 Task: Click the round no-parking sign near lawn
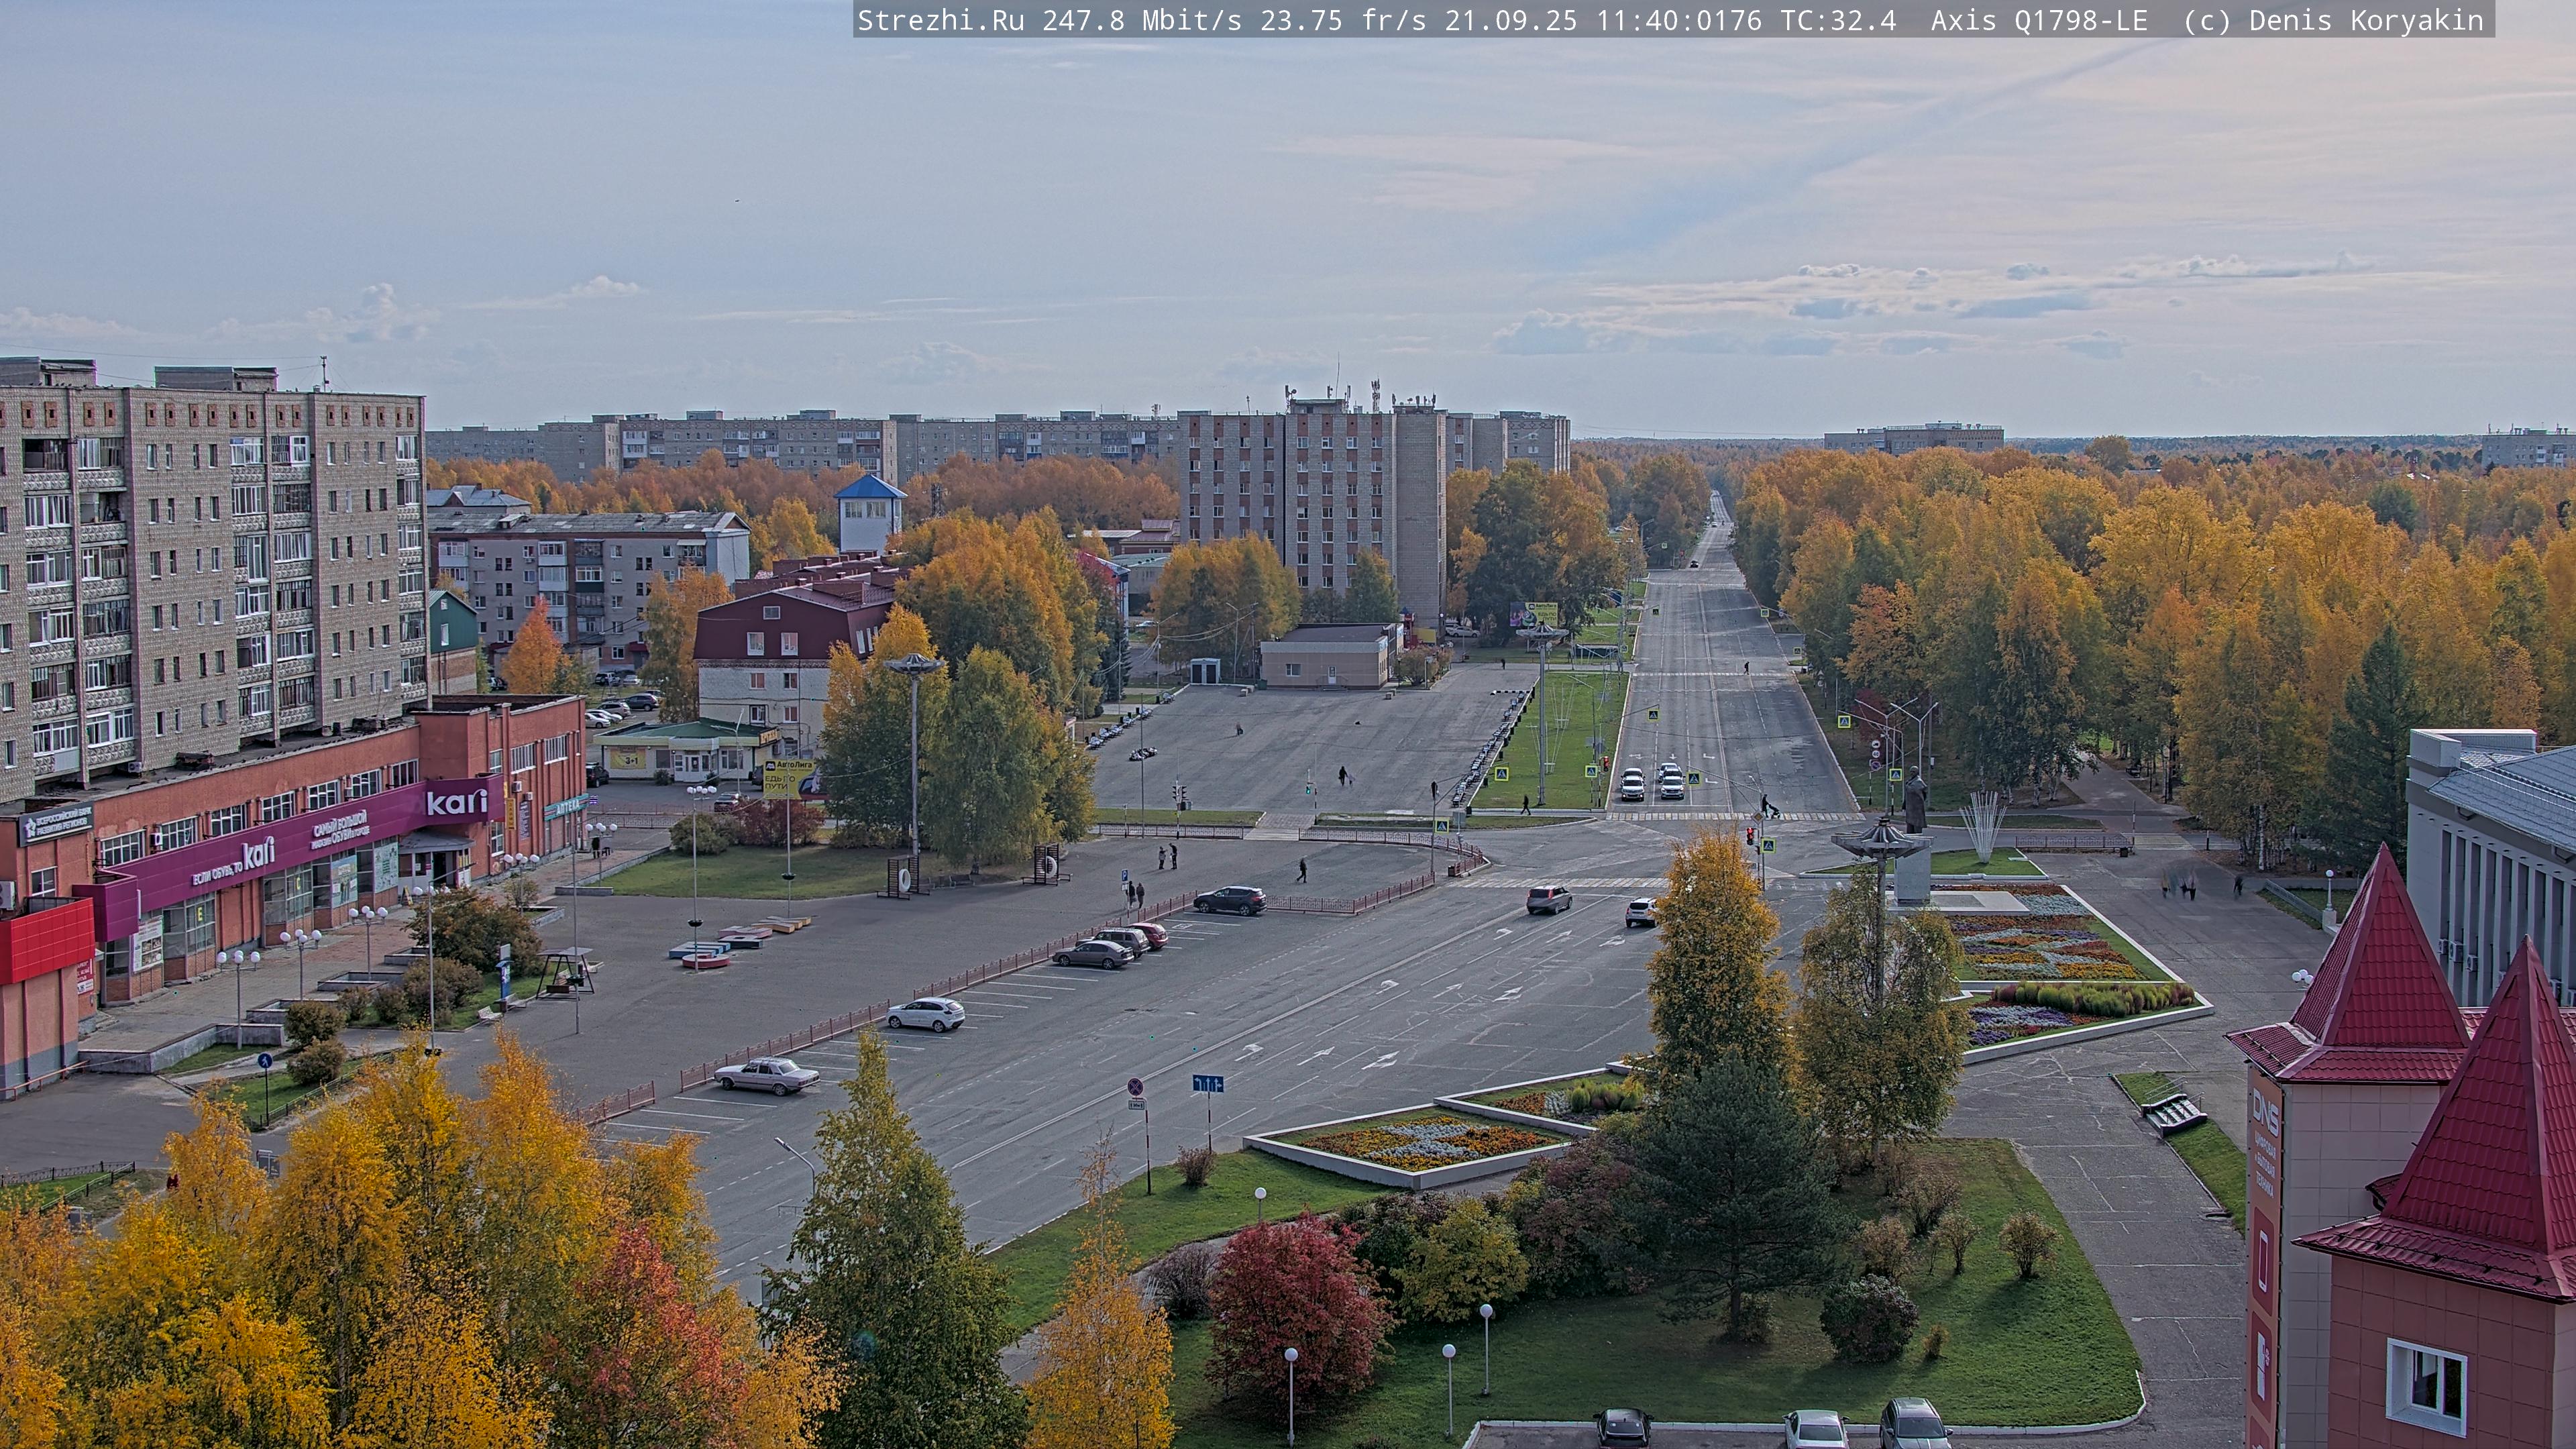tap(1135, 1087)
